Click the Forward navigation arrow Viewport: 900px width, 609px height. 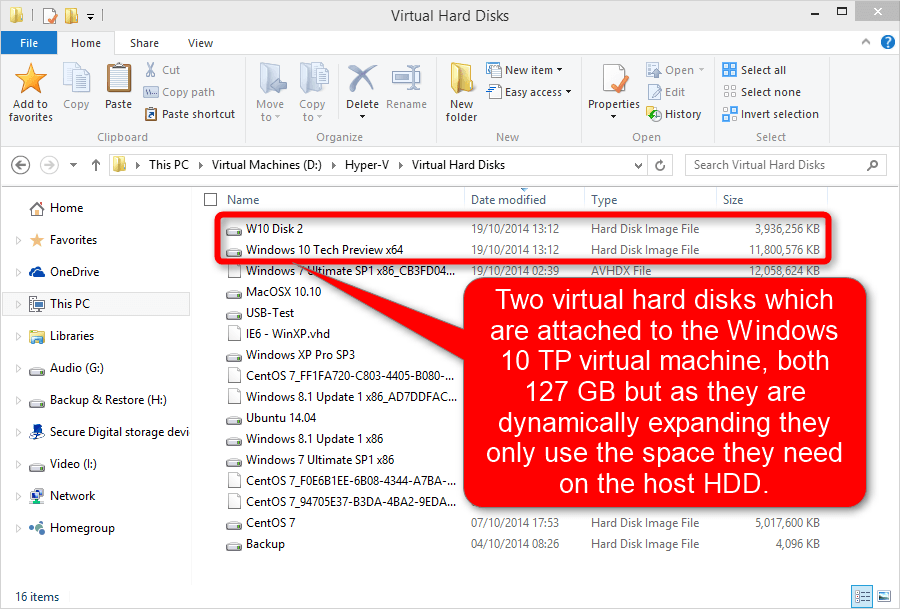[49, 165]
